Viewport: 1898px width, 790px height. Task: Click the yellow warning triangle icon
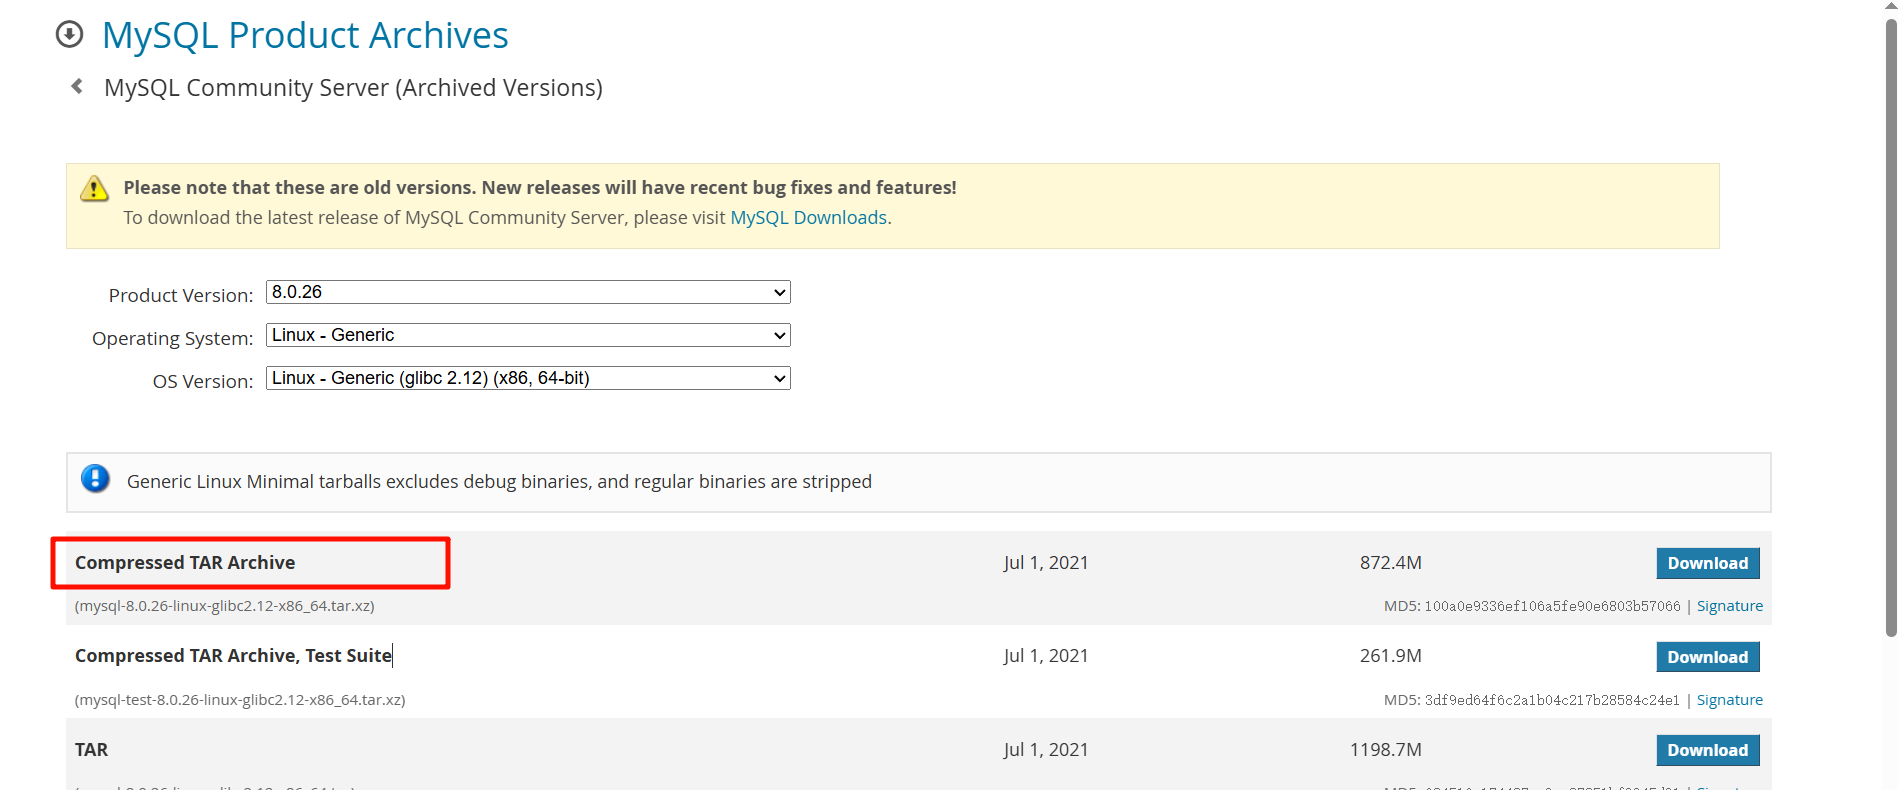pyautogui.click(x=94, y=188)
